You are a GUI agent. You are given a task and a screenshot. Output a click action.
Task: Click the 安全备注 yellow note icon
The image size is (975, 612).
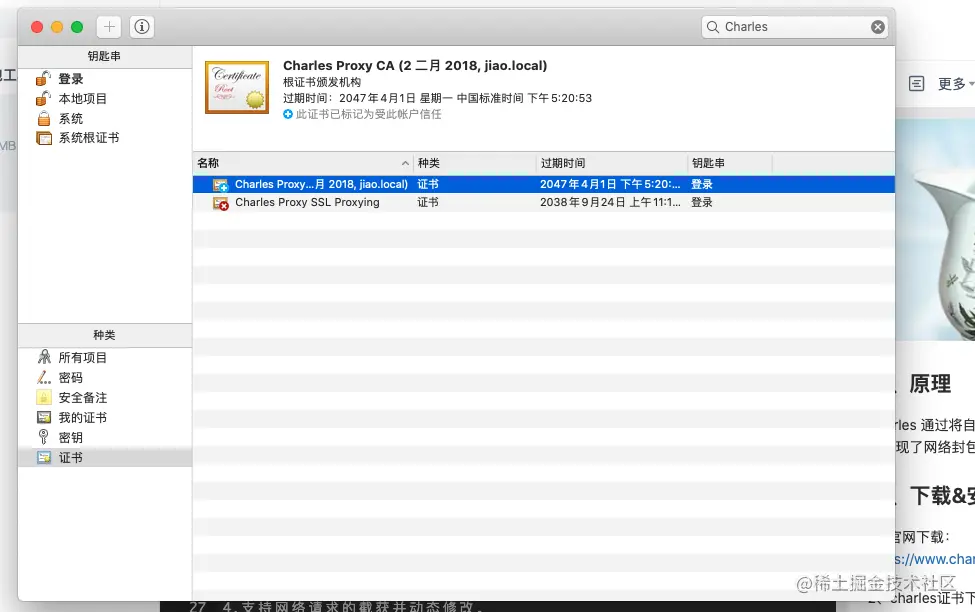pyautogui.click(x=44, y=397)
